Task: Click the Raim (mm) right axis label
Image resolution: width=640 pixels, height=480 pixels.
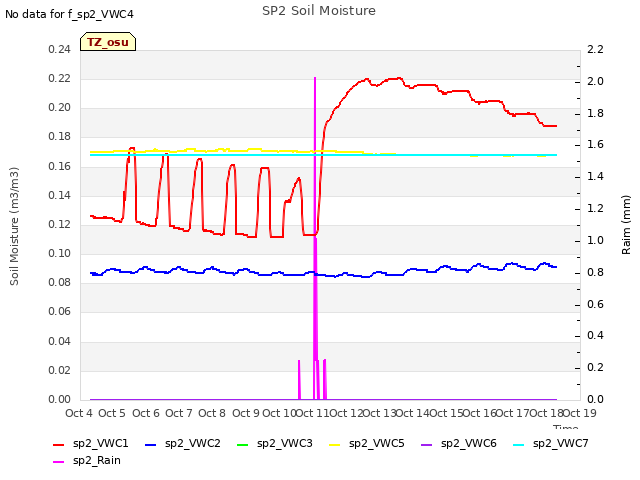Action: click(626, 225)
